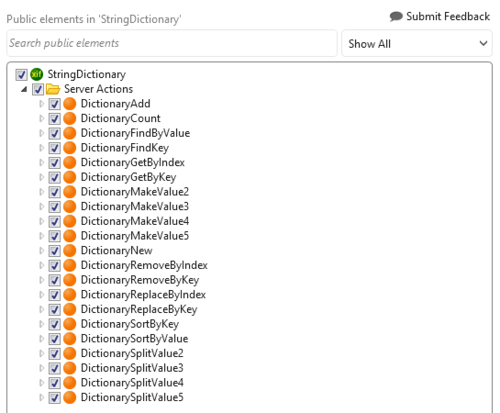The height and width of the screenshot is (413, 500).
Task: Click the orange DictionarySplitValue3 action icon
Action: click(x=70, y=368)
